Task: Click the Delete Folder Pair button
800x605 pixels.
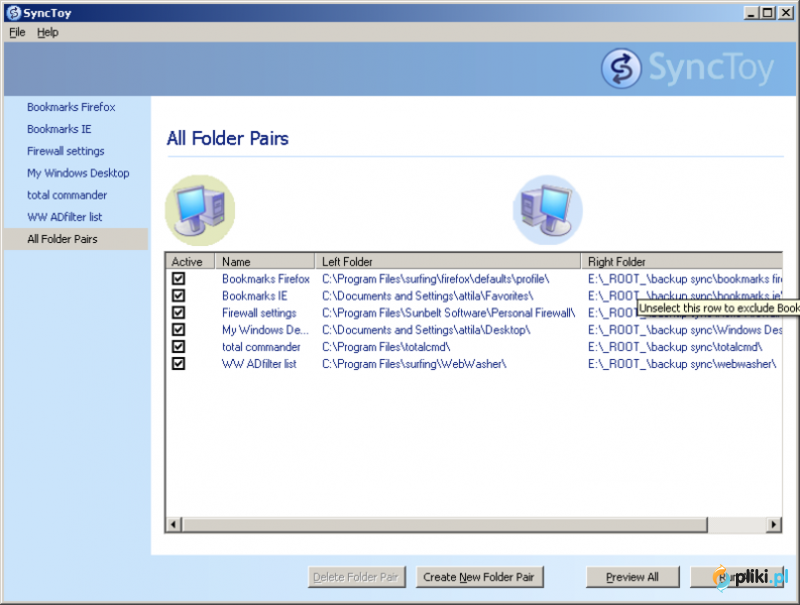Action: [356, 577]
